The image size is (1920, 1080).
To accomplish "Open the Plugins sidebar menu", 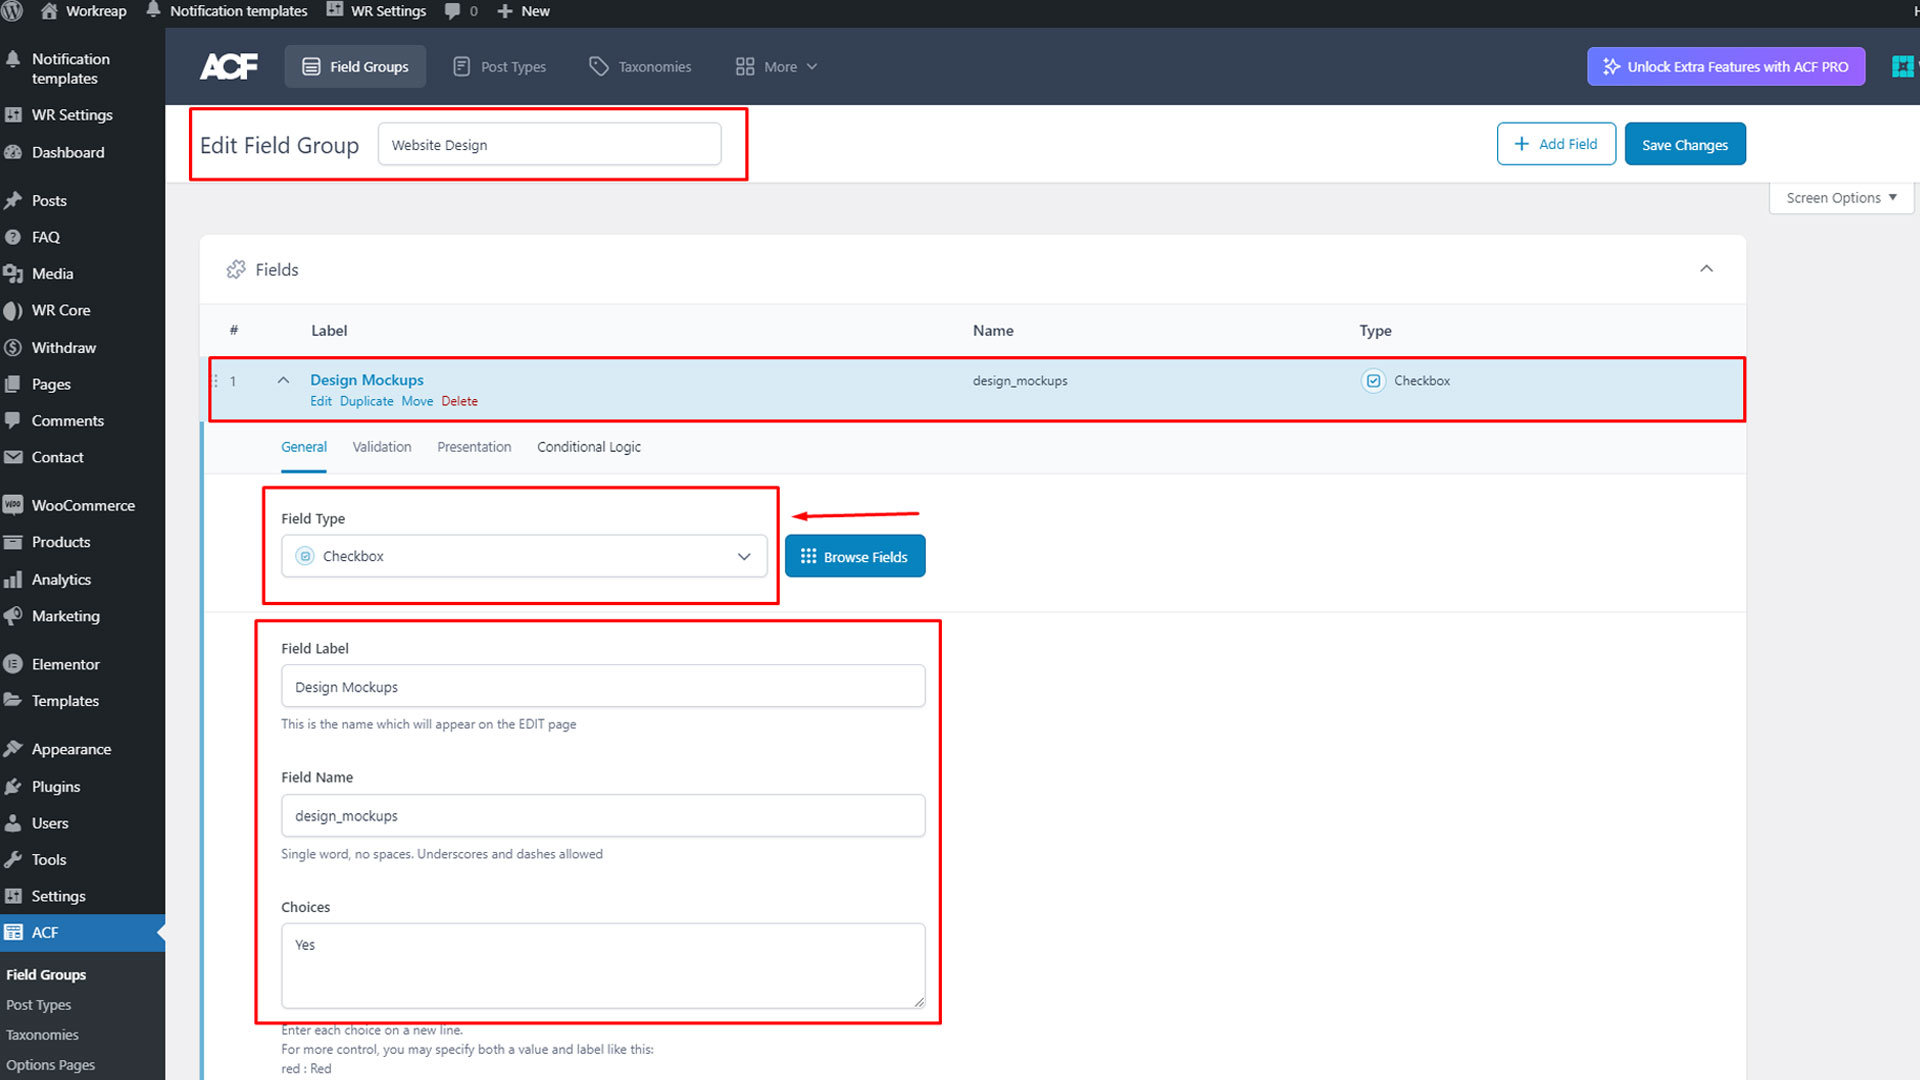I will click(55, 787).
